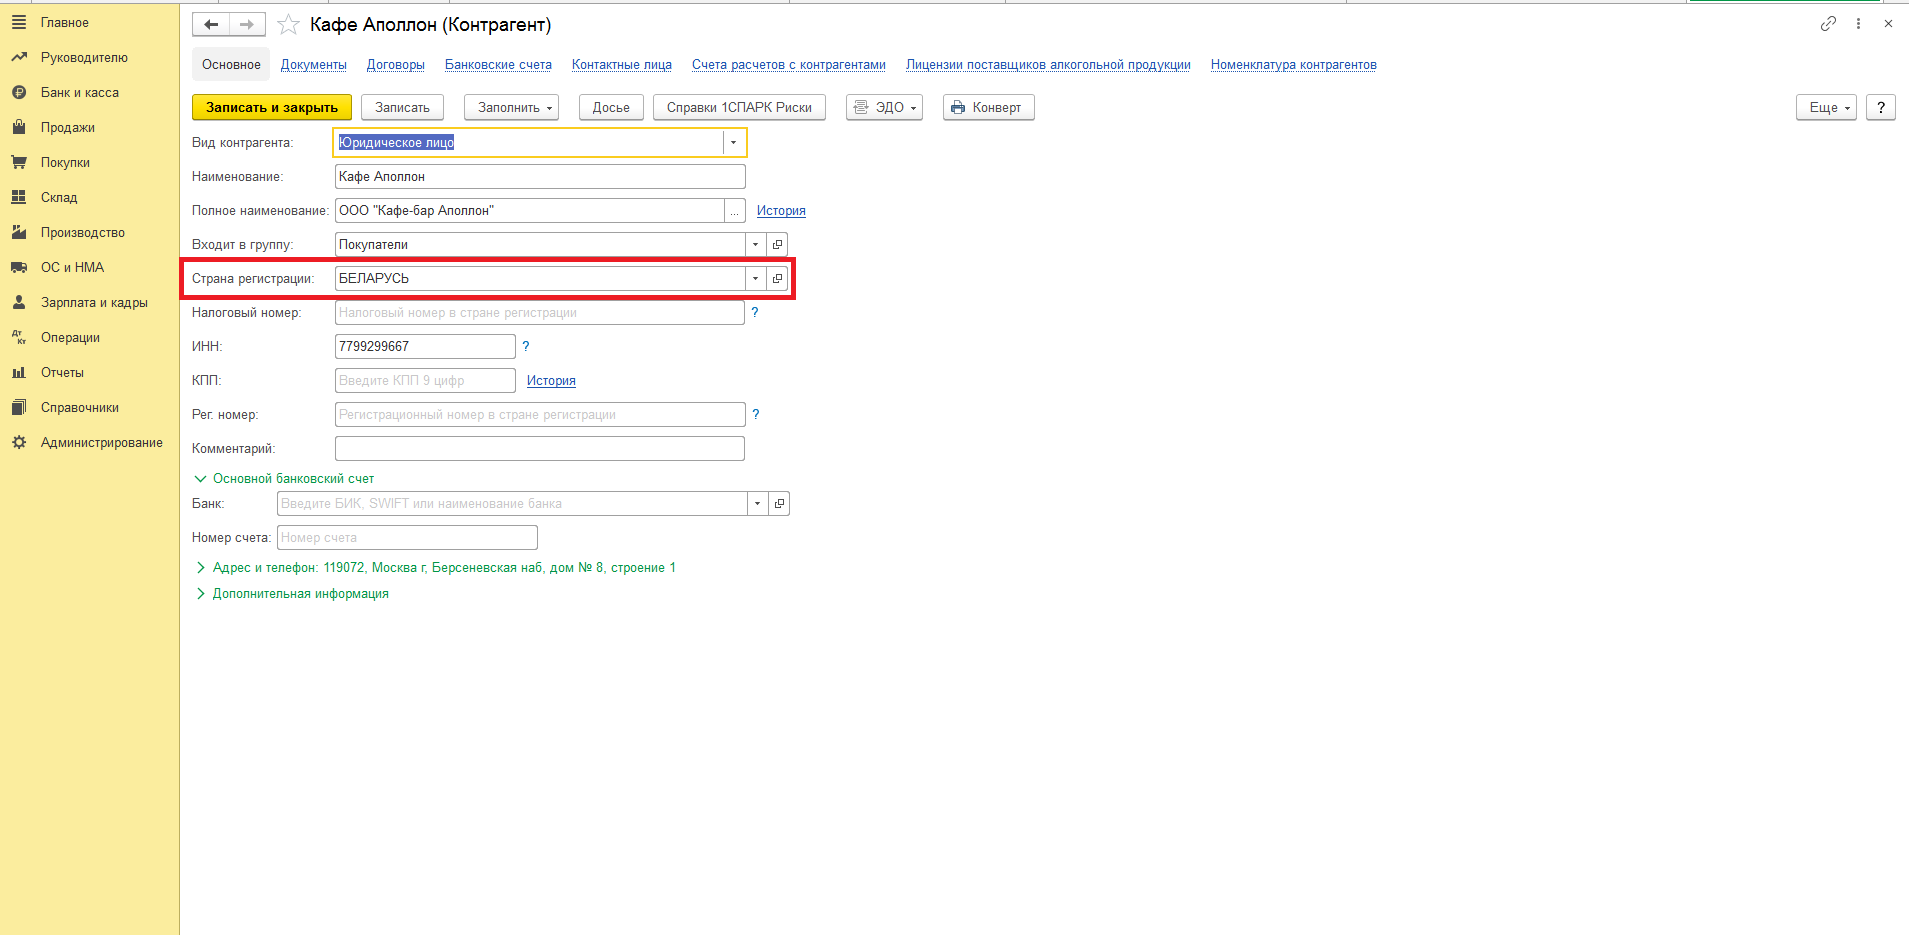Click into the Номер счета field
This screenshot has height=935, width=1909.
(x=407, y=537)
